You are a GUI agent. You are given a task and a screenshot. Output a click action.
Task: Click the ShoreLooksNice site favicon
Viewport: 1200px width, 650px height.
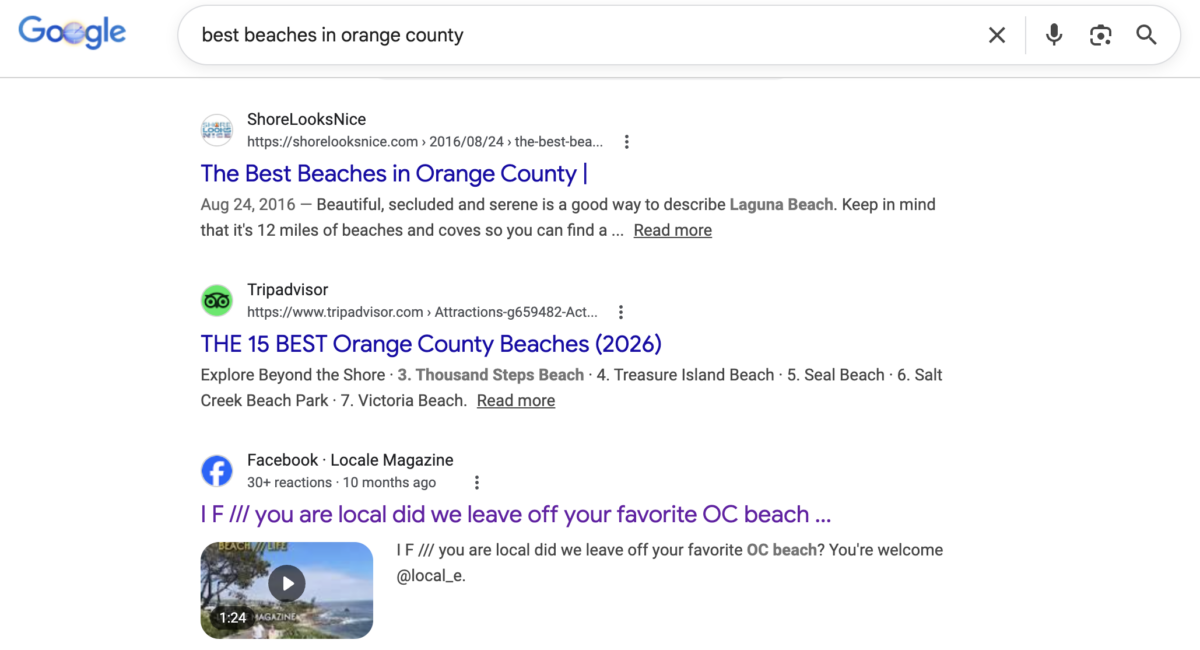point(217,130)
